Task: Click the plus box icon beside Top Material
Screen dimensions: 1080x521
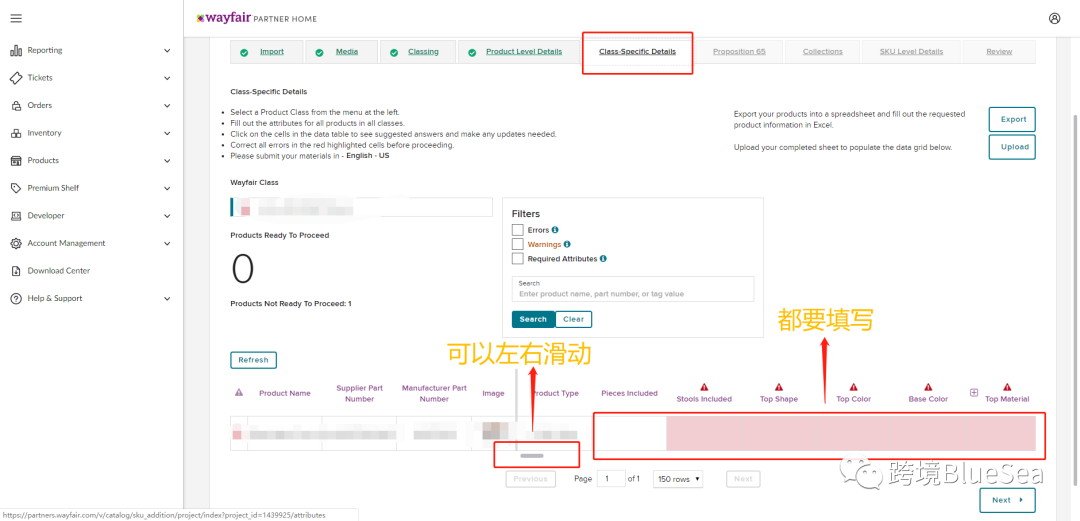Action: 974,392
